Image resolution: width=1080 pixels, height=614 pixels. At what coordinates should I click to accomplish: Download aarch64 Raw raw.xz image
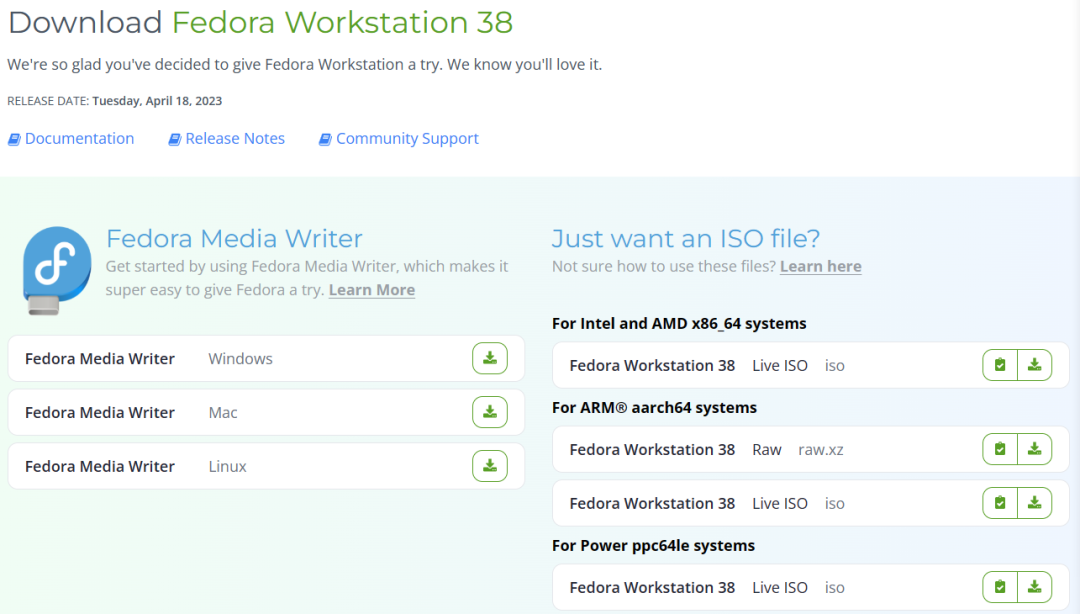point(1035,449)
